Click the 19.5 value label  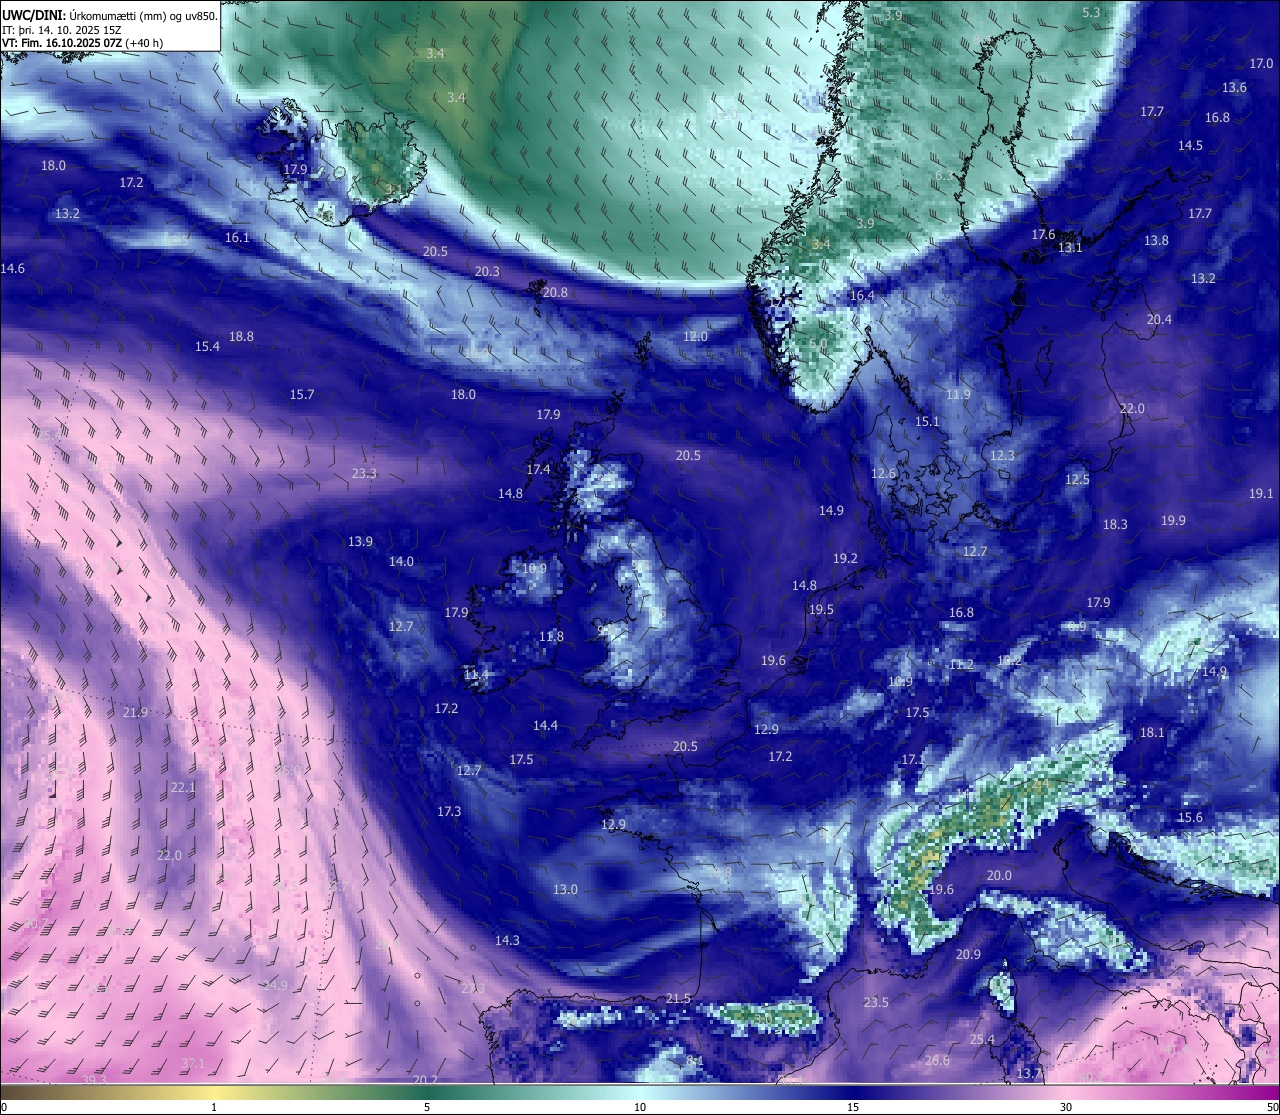pyautogui.click(x=821, y=609)
